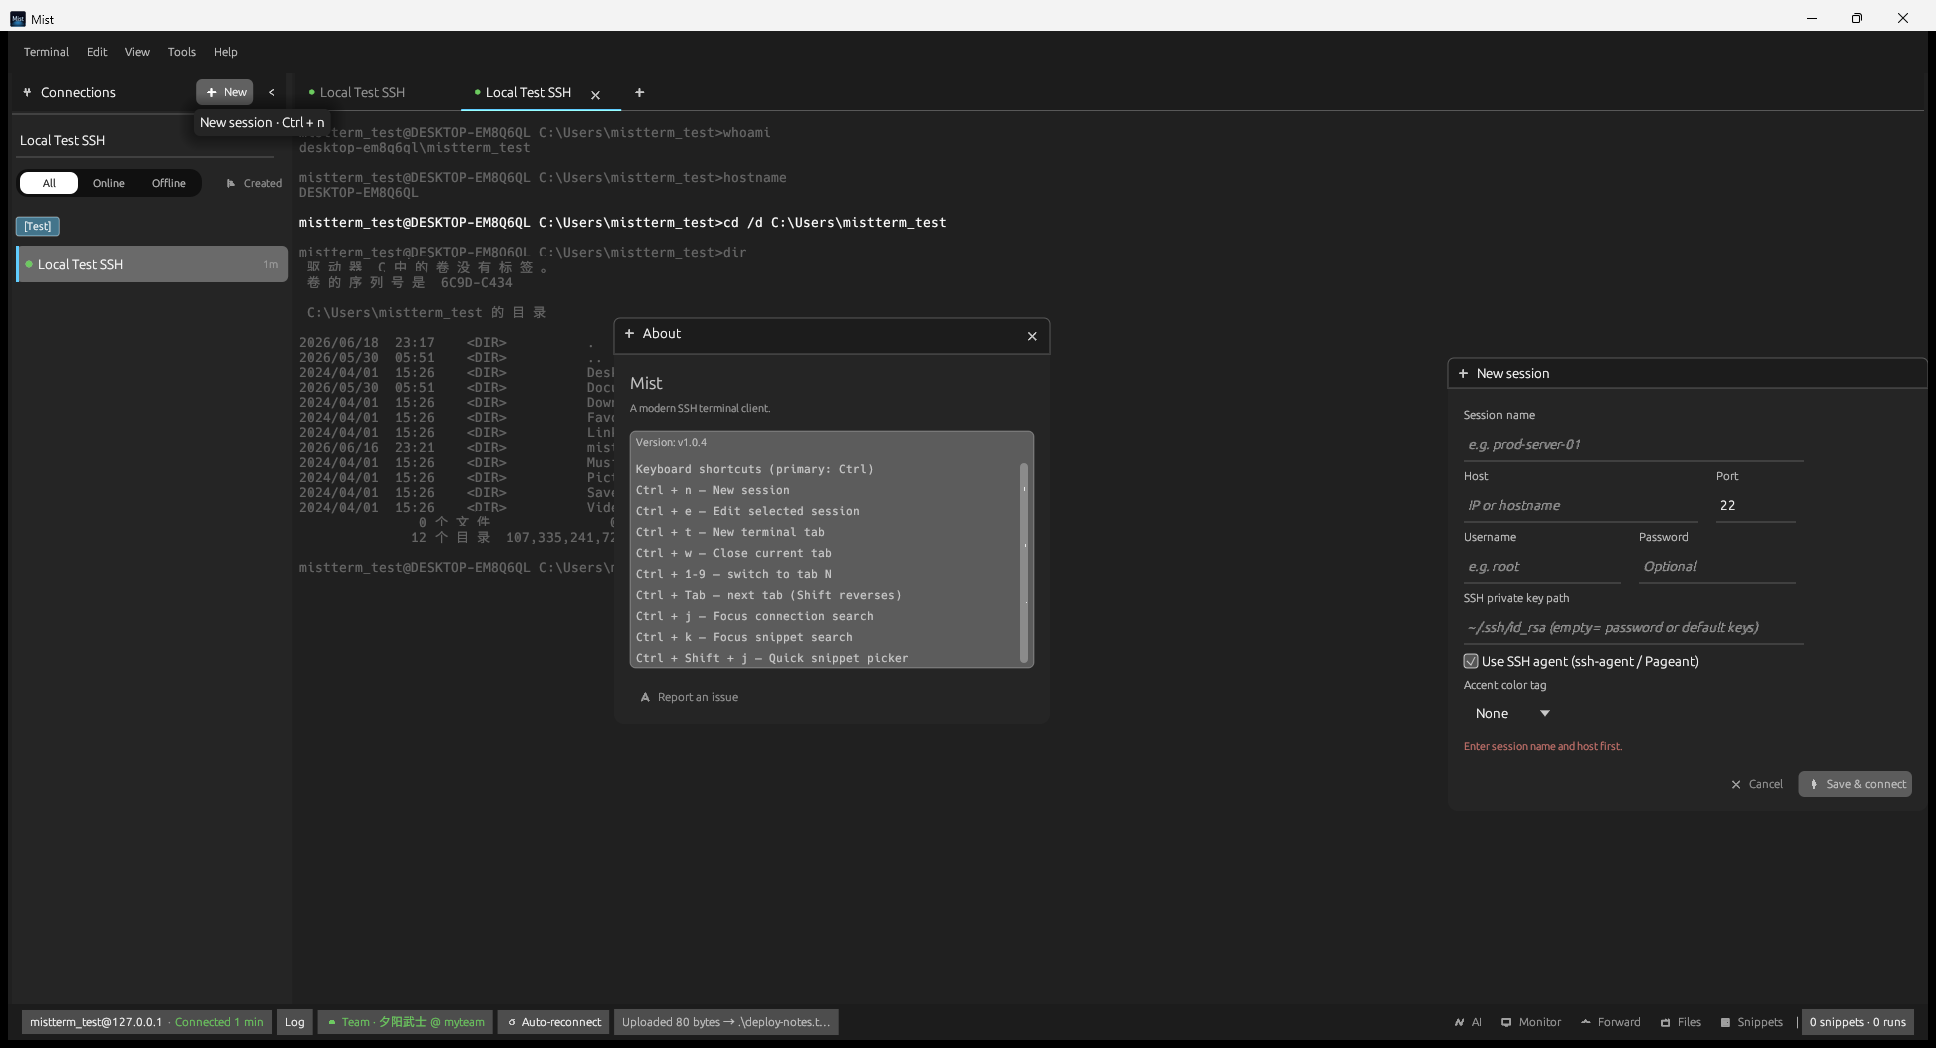The height and width of the screenshot is (1048, 1936).
Task: Open the Tools menu
Action: click(182, 52)
